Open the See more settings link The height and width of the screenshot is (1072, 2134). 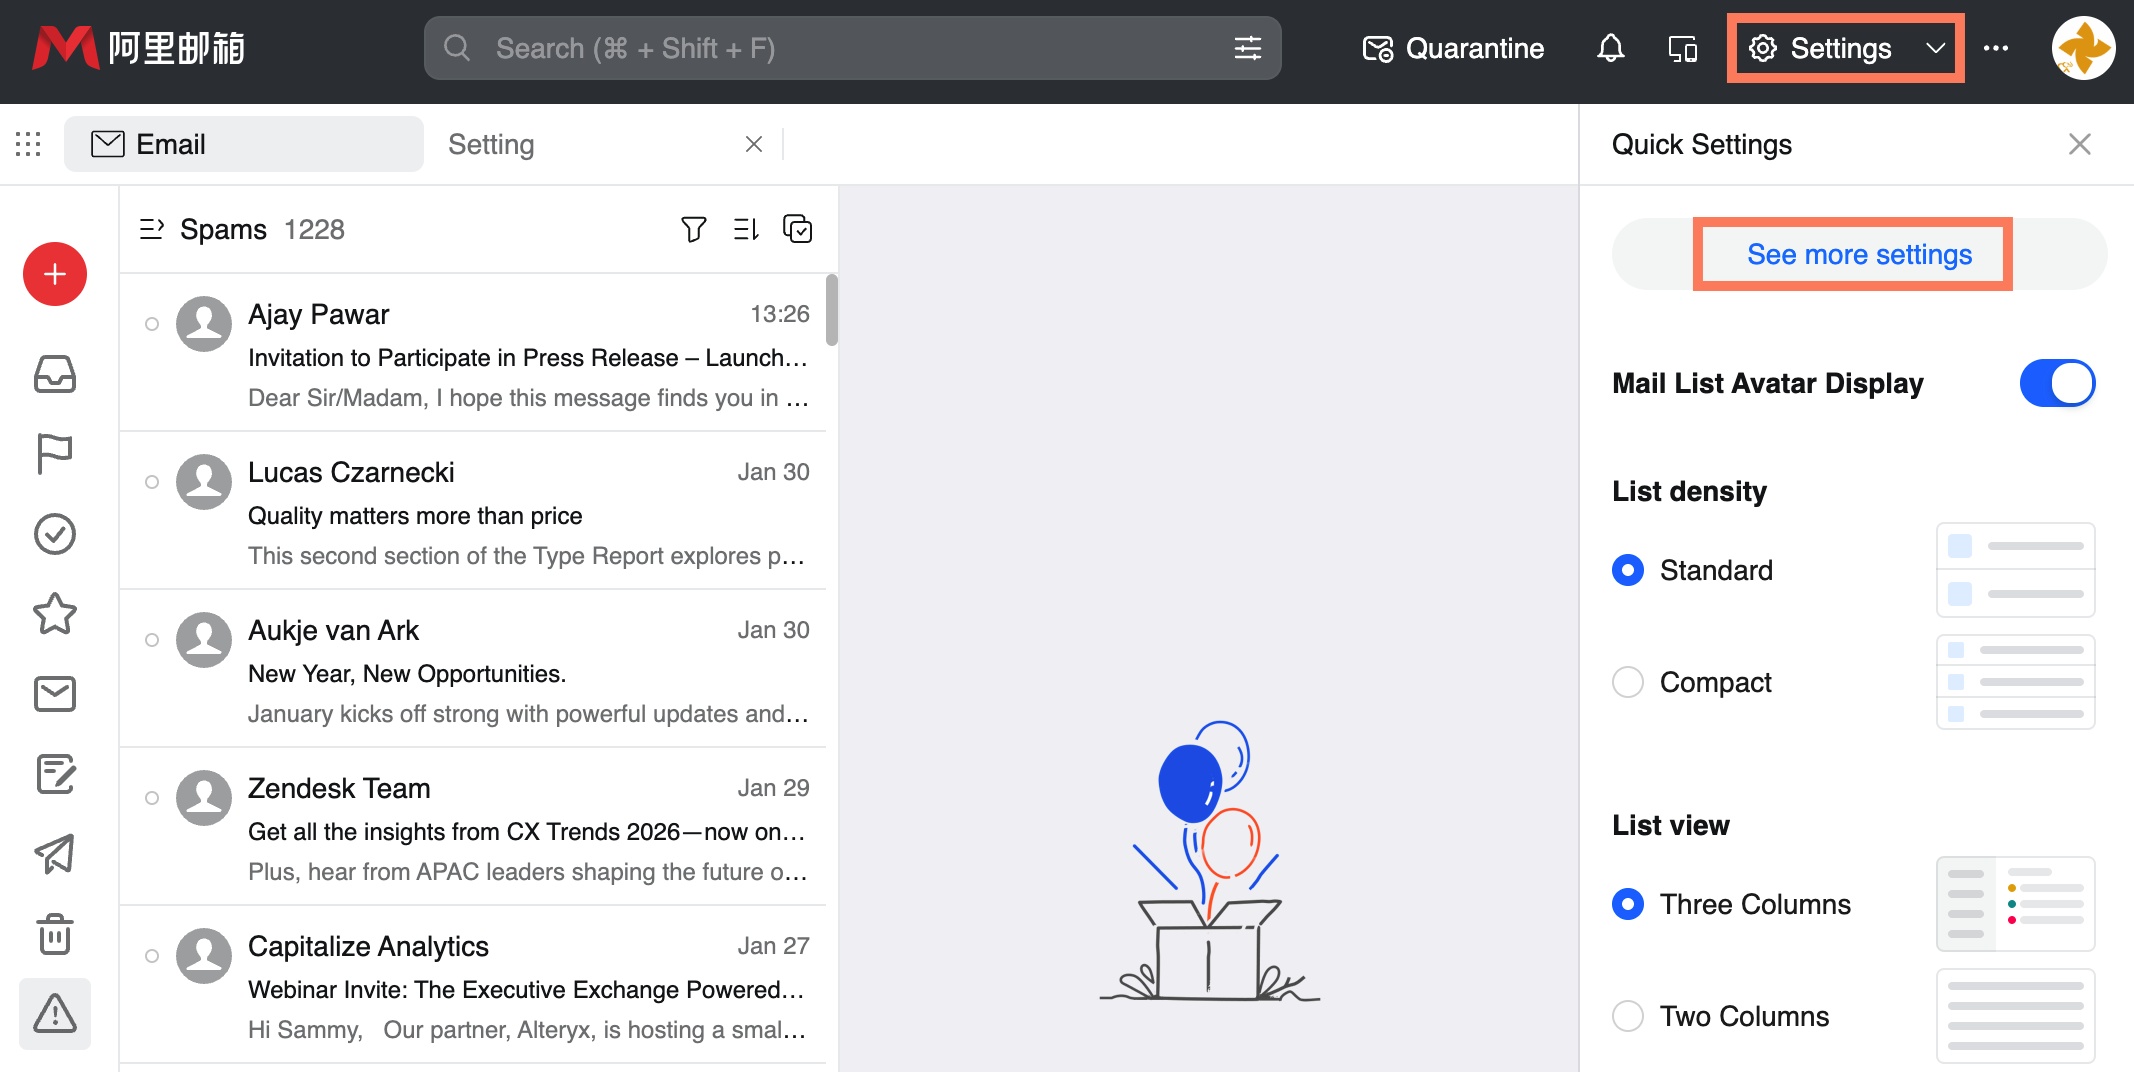click(1858, 254)
